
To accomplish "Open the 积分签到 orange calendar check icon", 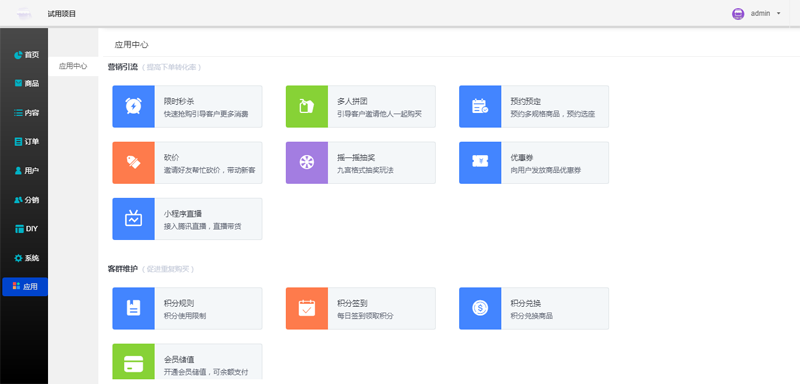I will 307,308.
